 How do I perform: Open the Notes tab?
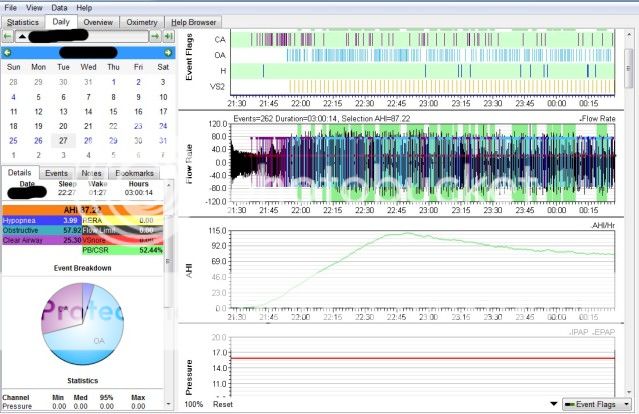pos(91,173)
